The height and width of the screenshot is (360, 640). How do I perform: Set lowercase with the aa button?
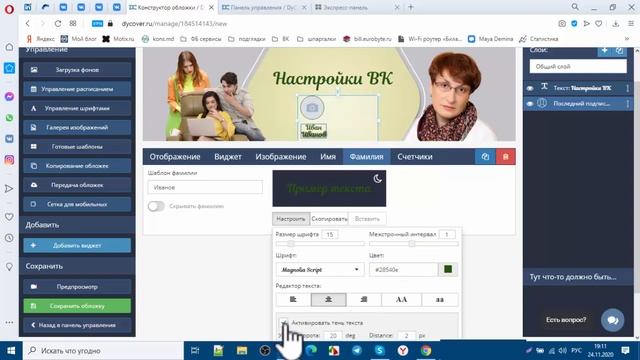pyautogui.click(x=440, y=300)
